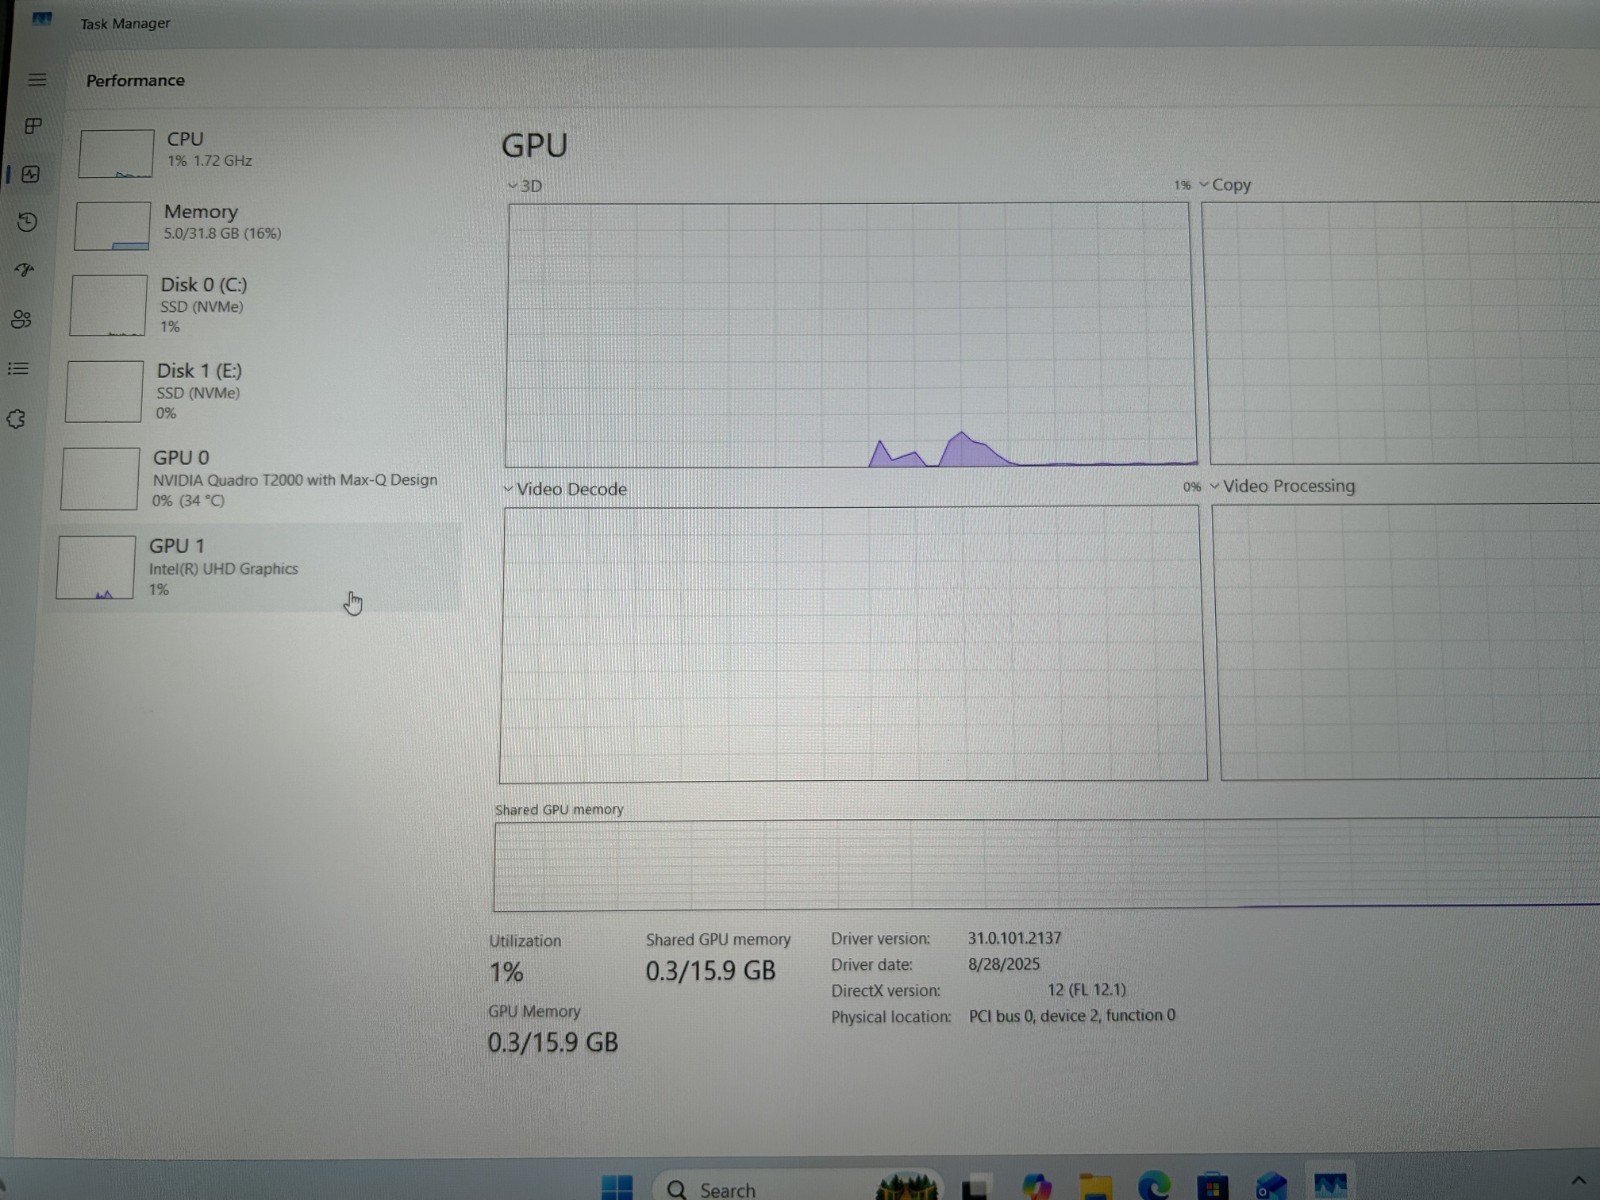Click the Copy engine usage graph

pyautogui.click(x=1402, y=332)
